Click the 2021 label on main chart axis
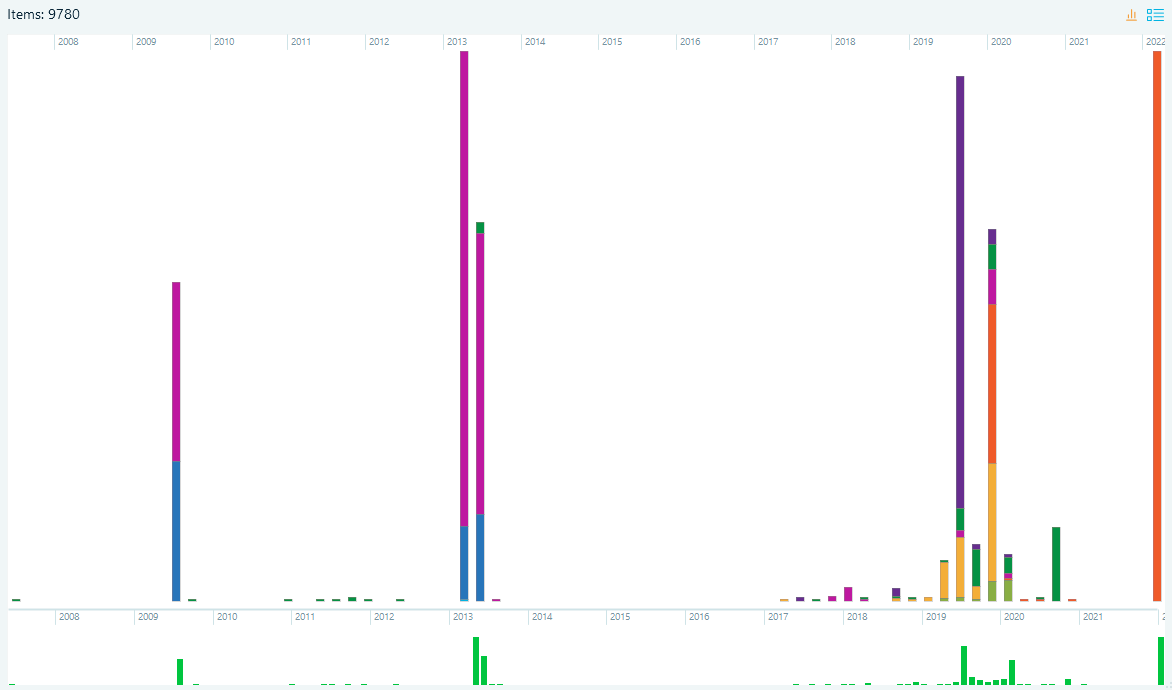This screenshot has height=690, width=1172. [x=1079, y=42]
